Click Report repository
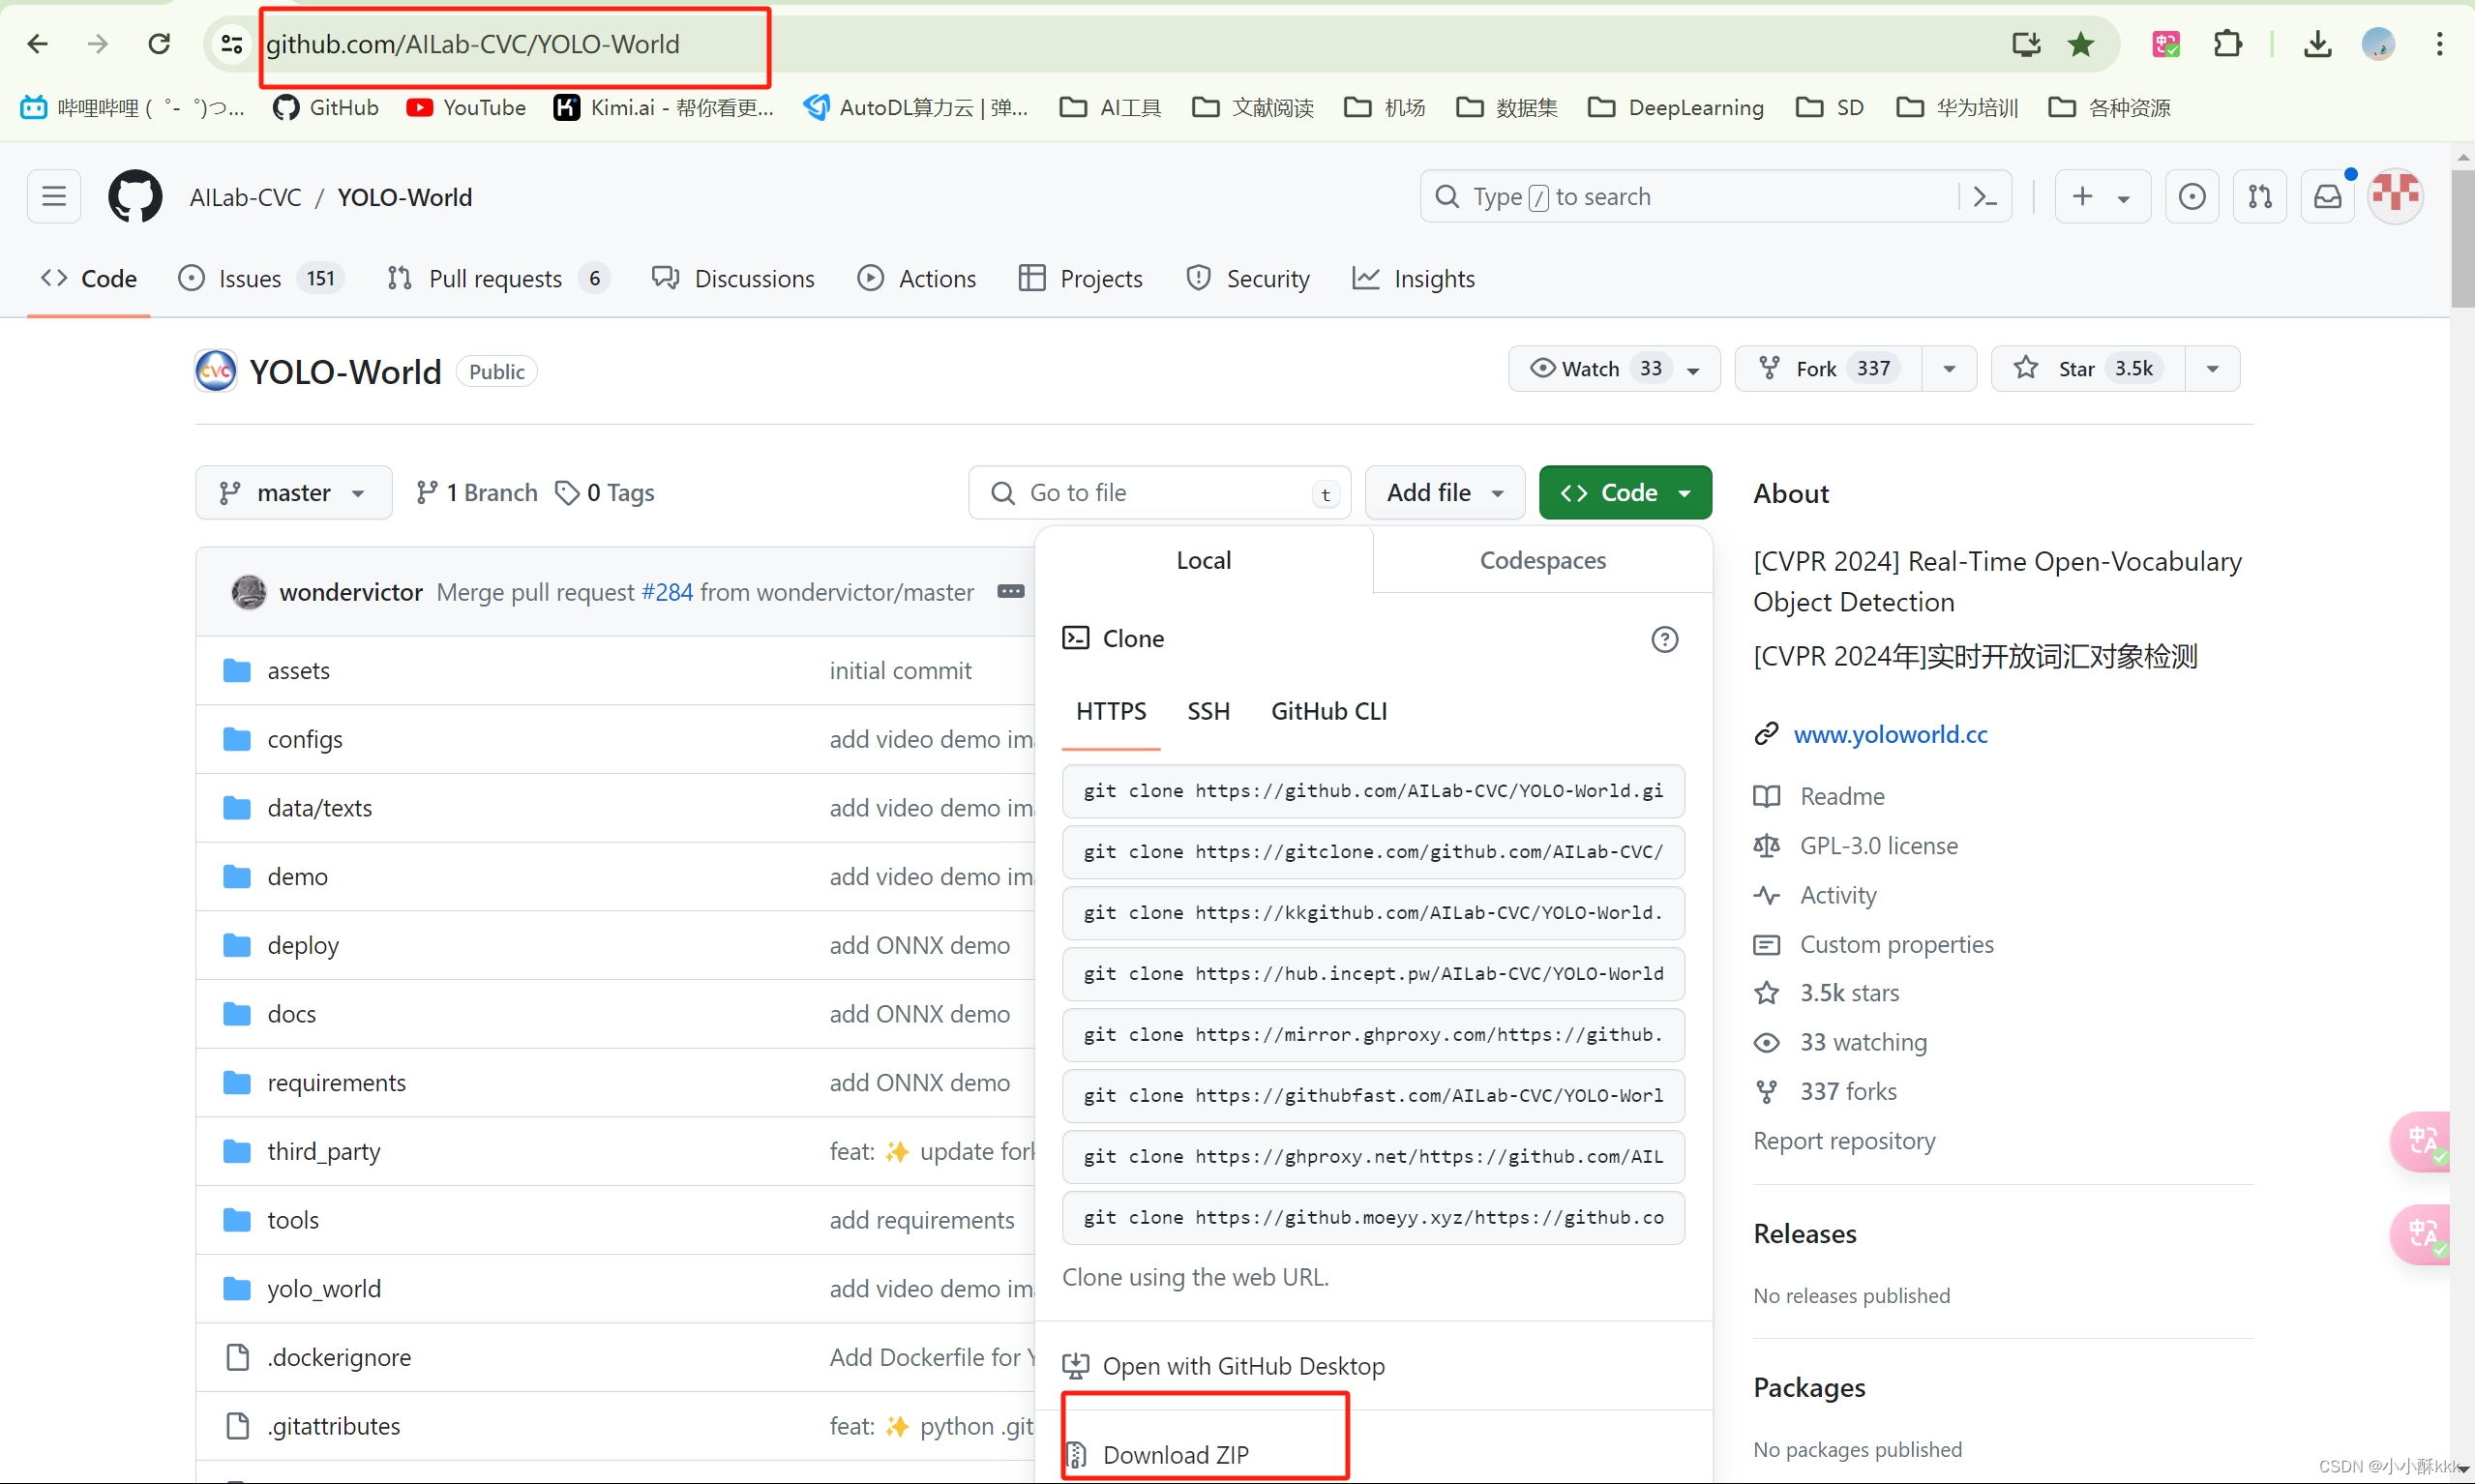The image size is (2475, 1484). pyautogui.click(x=1844, y=1141)
